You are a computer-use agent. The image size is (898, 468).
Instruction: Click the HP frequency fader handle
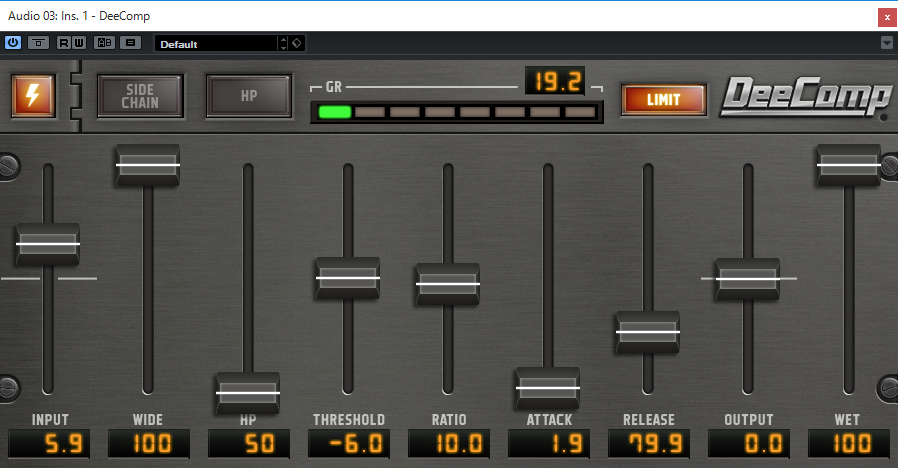point(247,393)
